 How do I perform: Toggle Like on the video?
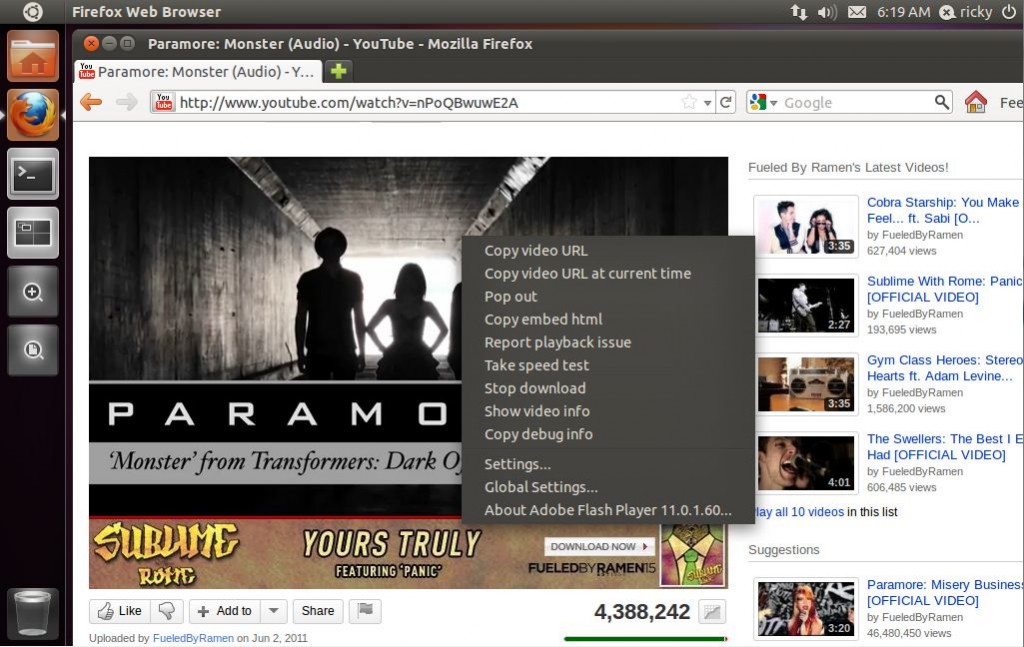pos(118,610)
